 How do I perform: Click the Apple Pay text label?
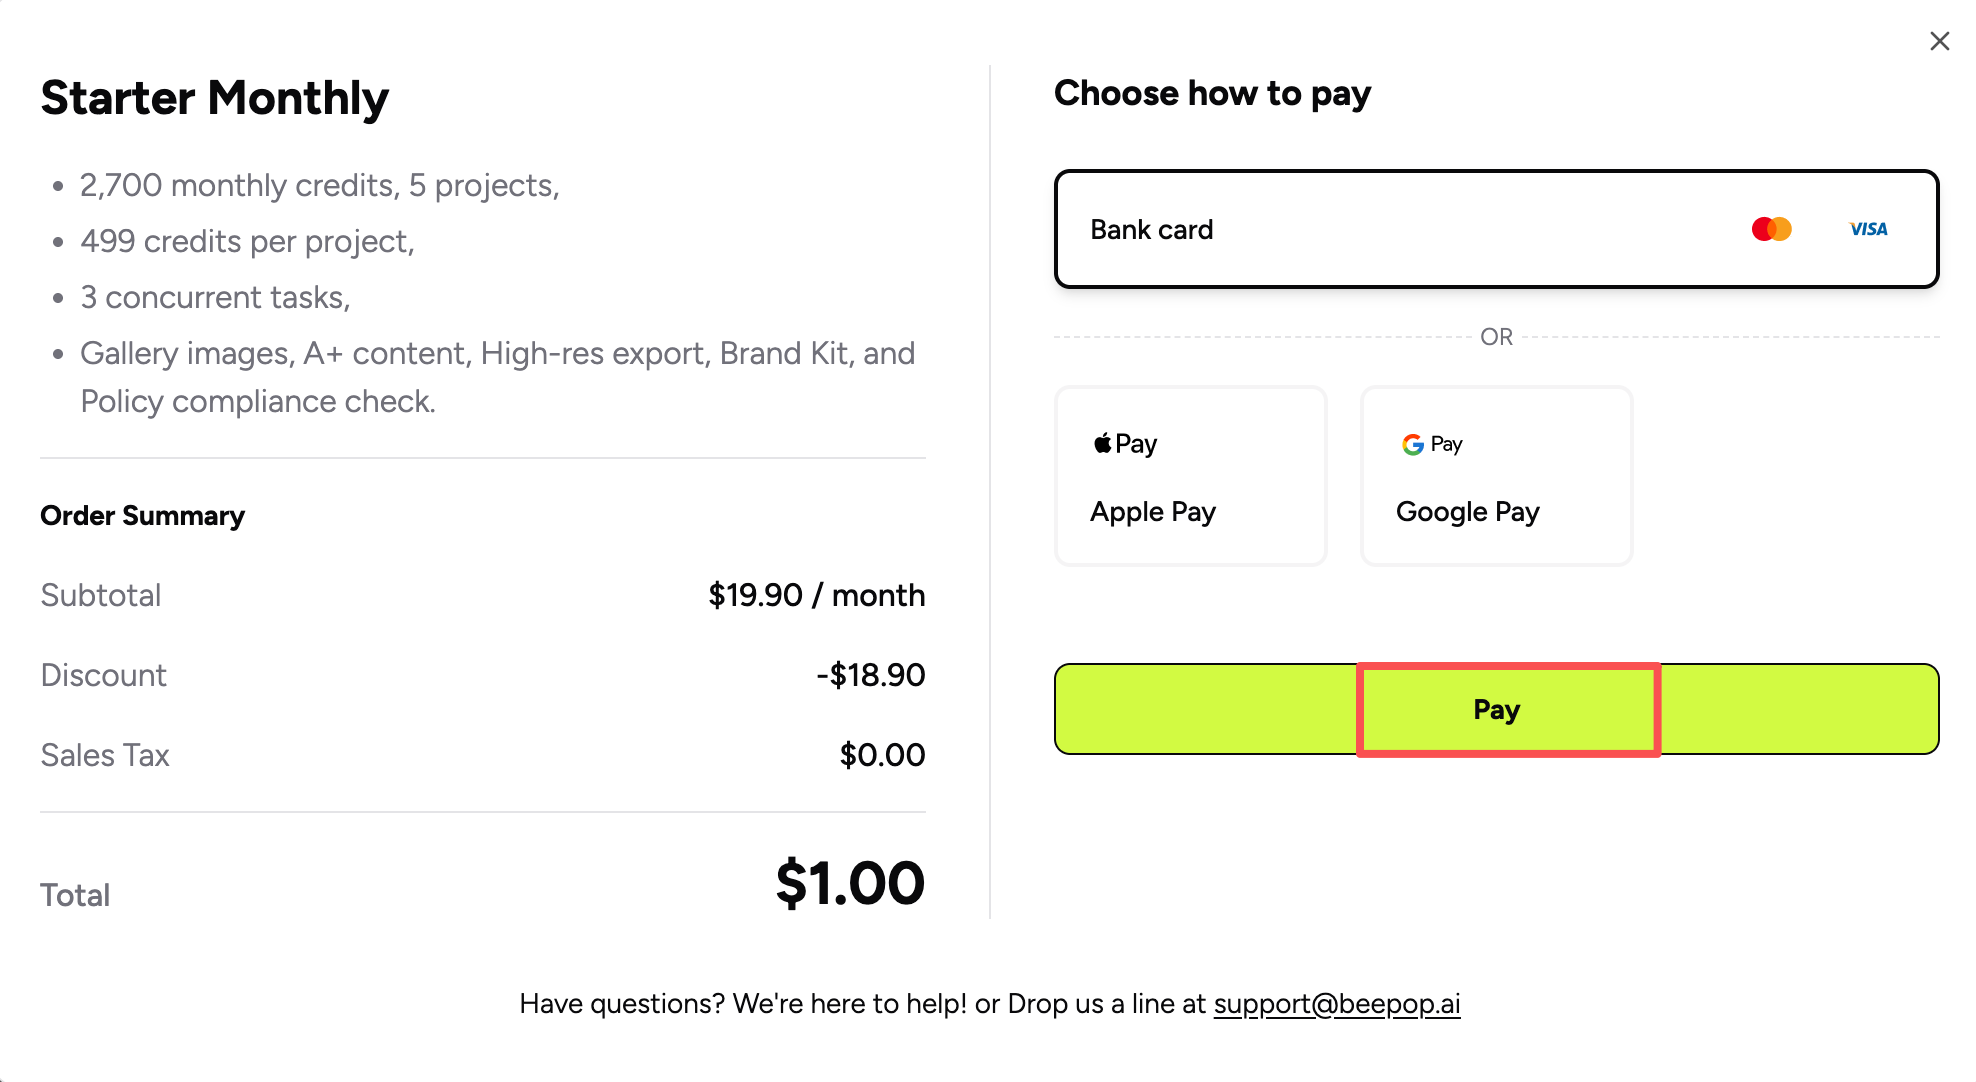(x=1153, y=512)
